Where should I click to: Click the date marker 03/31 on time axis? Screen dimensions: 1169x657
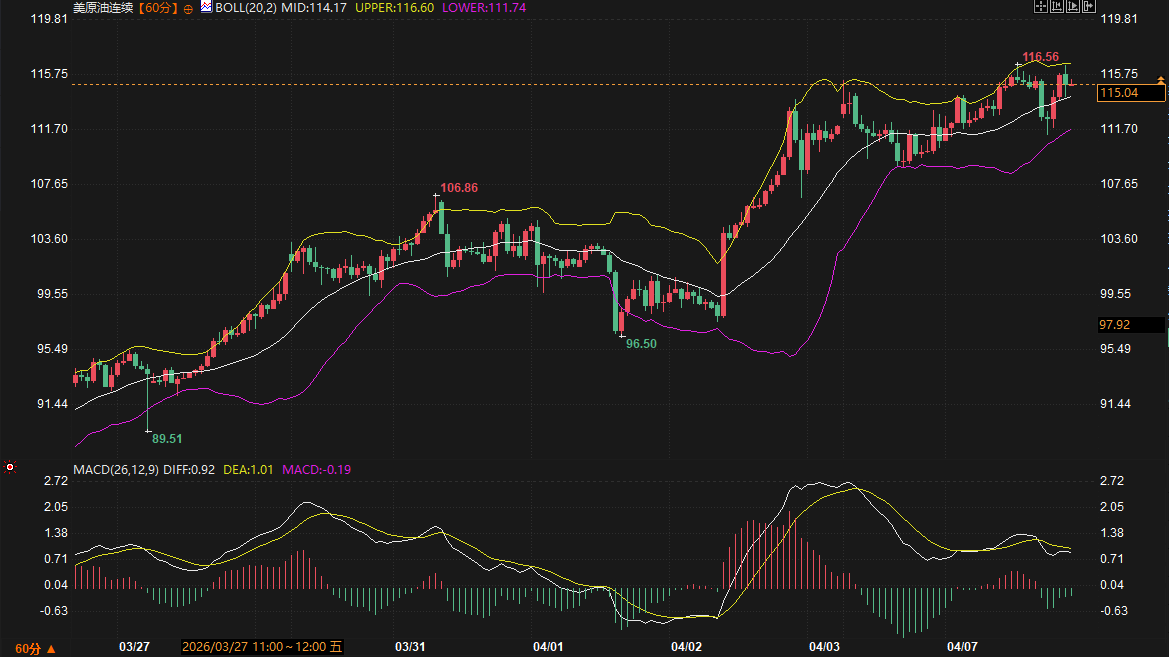coord(410,647)
